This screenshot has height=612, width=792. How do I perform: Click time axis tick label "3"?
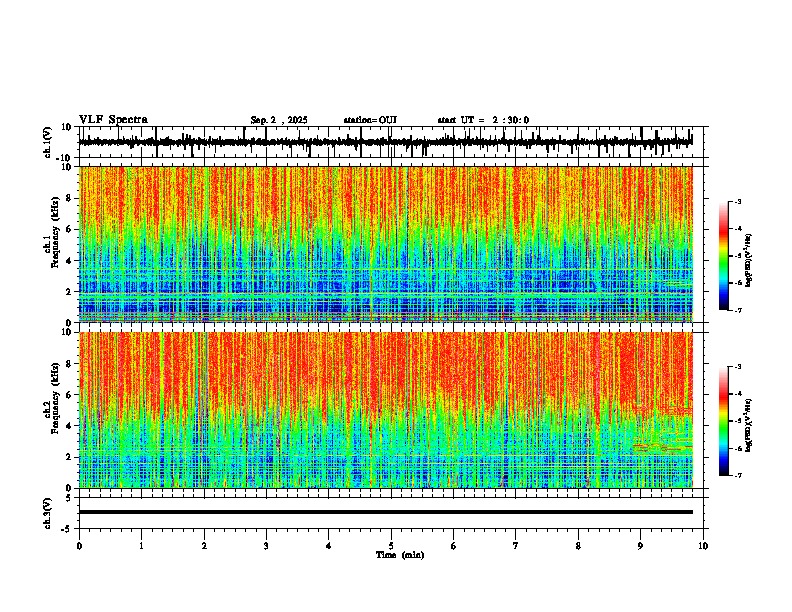266,546
